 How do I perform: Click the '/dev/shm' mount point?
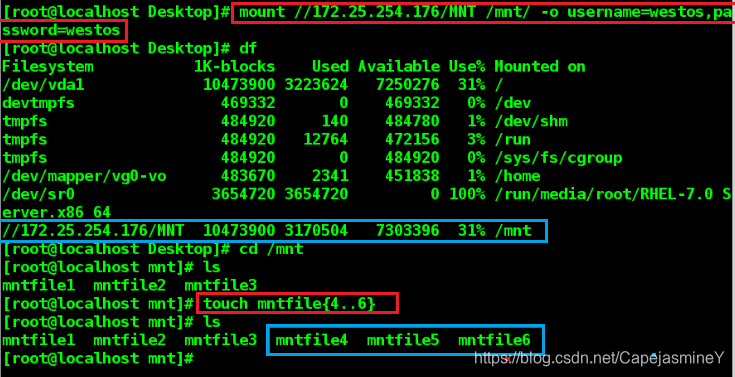pyautogui.click(x=531, y=122)
